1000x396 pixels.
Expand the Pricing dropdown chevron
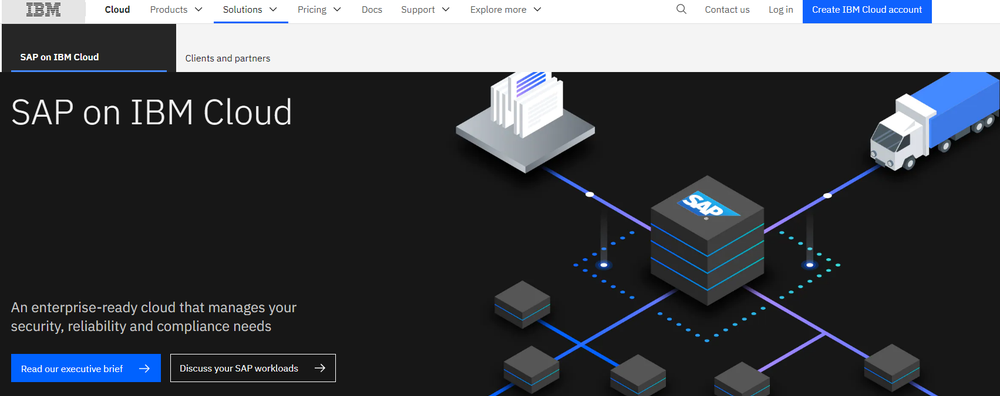coord(337,10)
